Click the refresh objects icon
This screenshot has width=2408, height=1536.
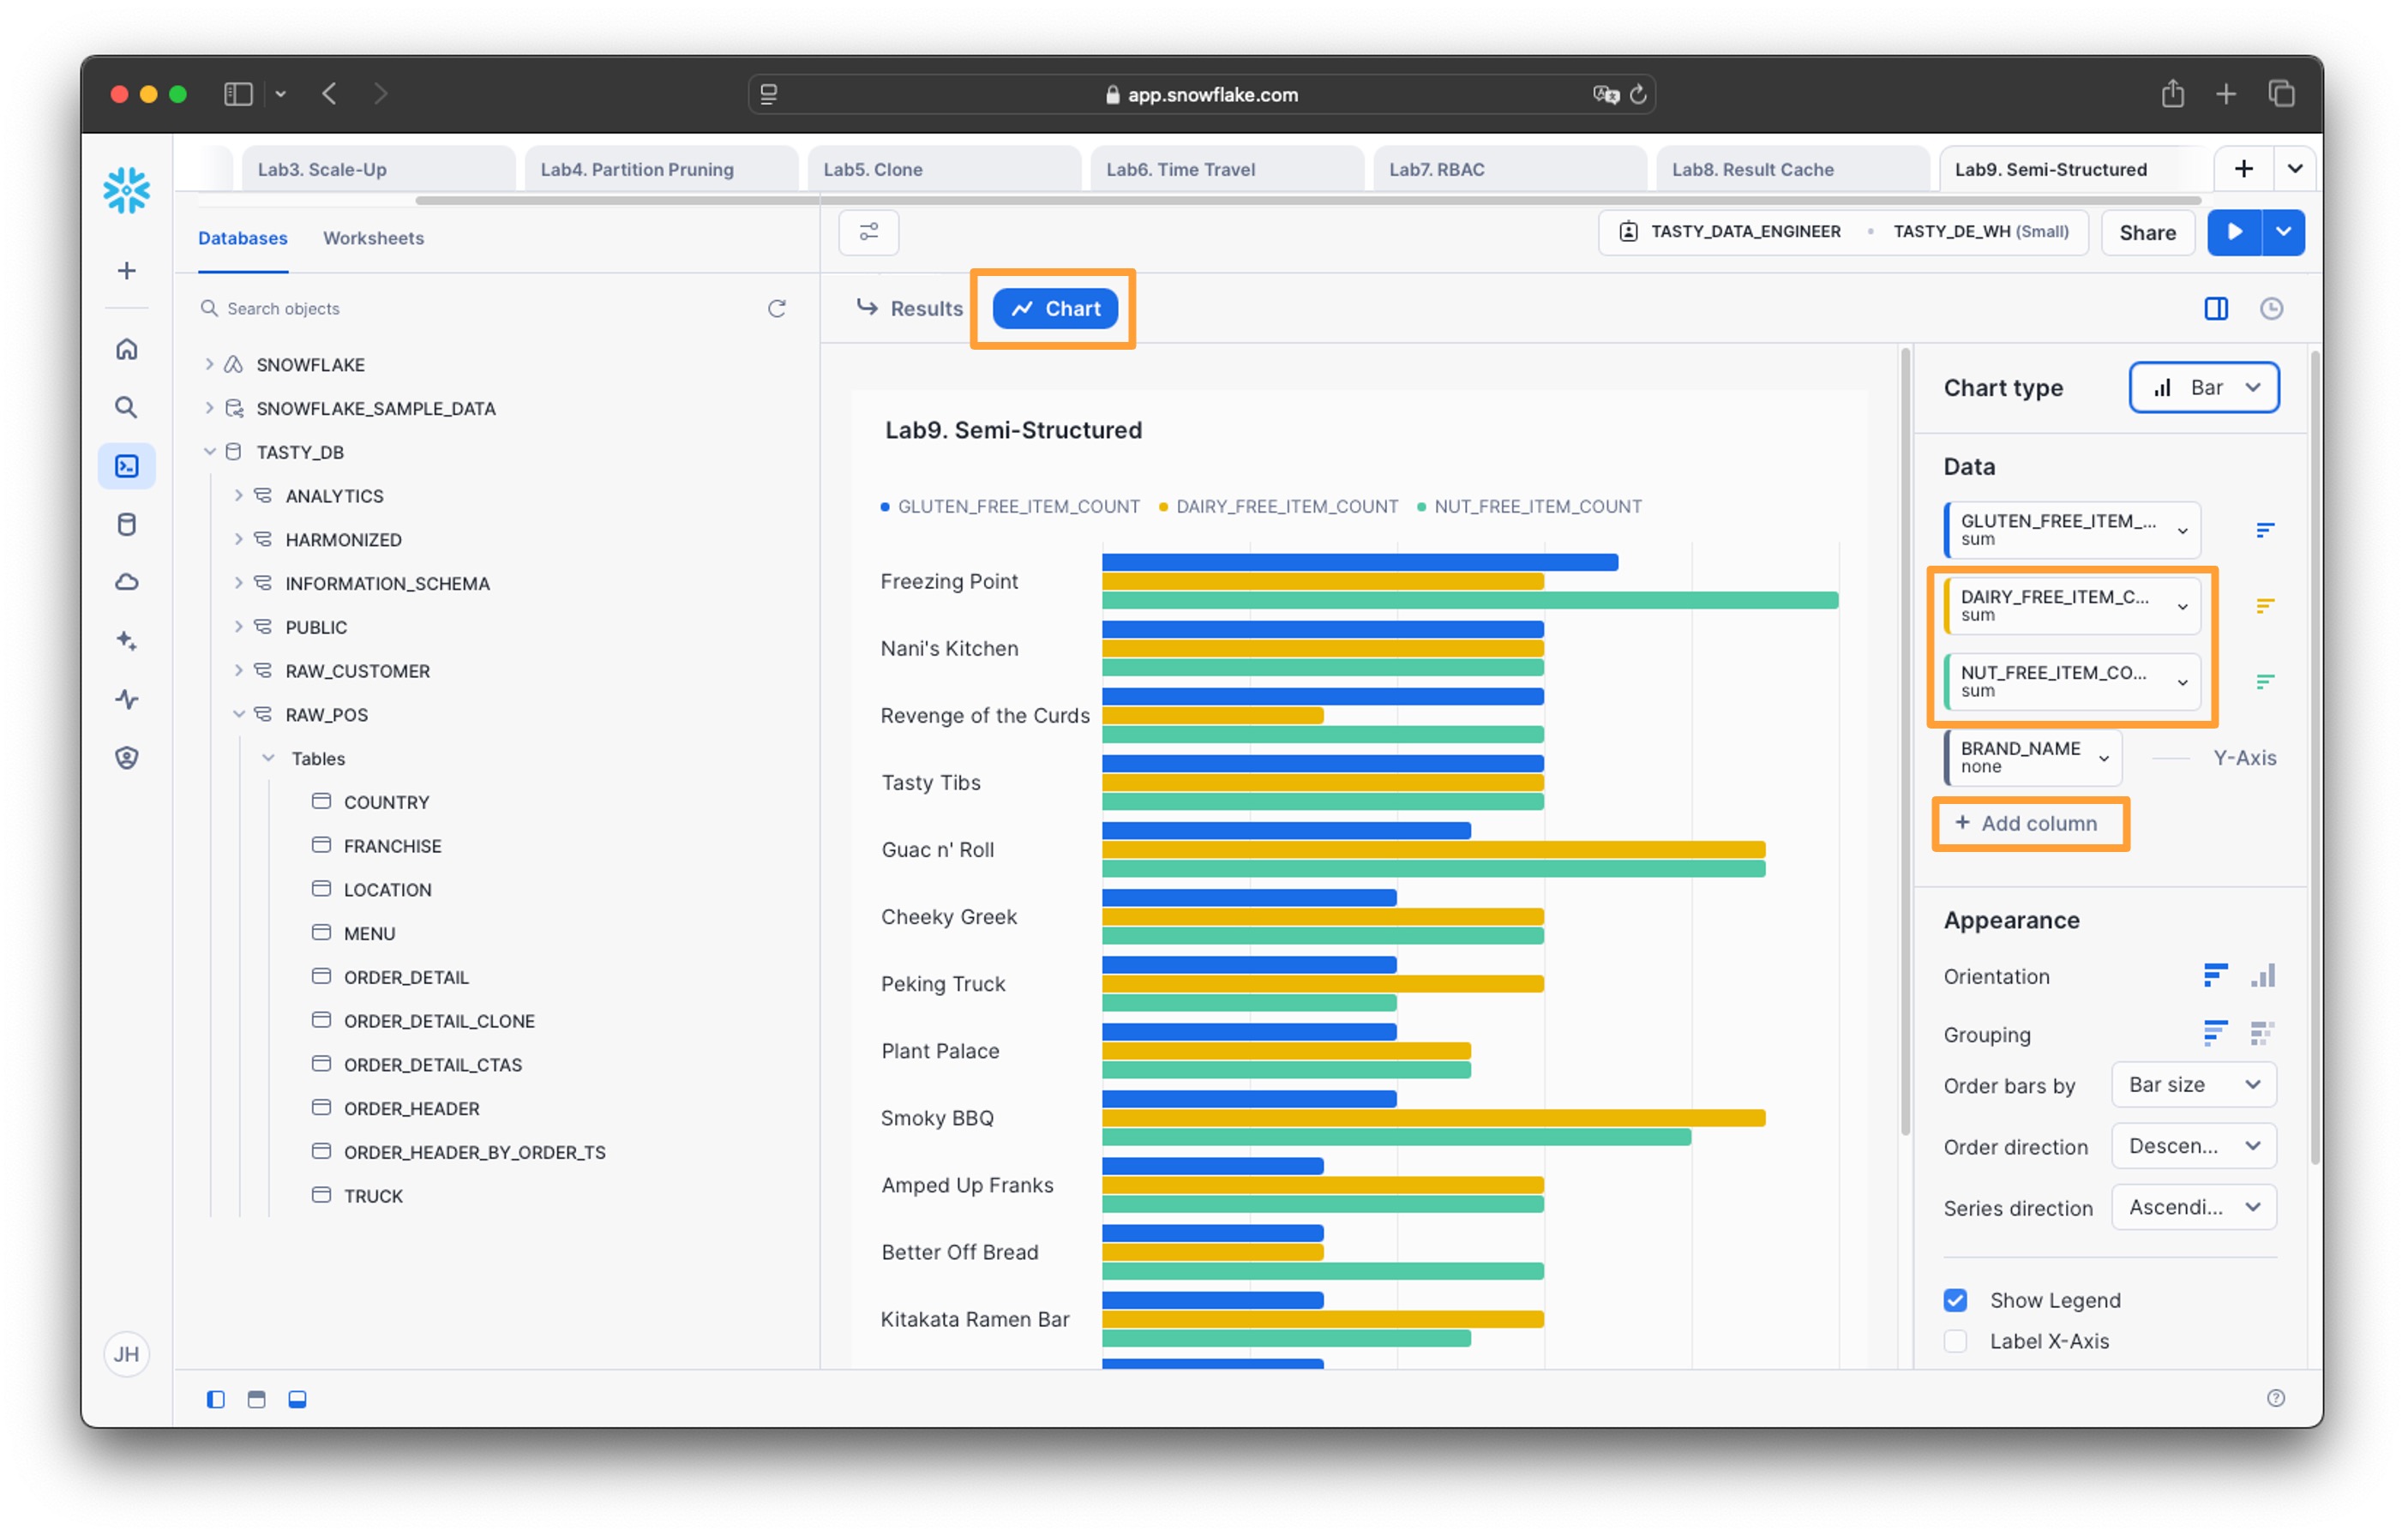(x=776, y=309)
